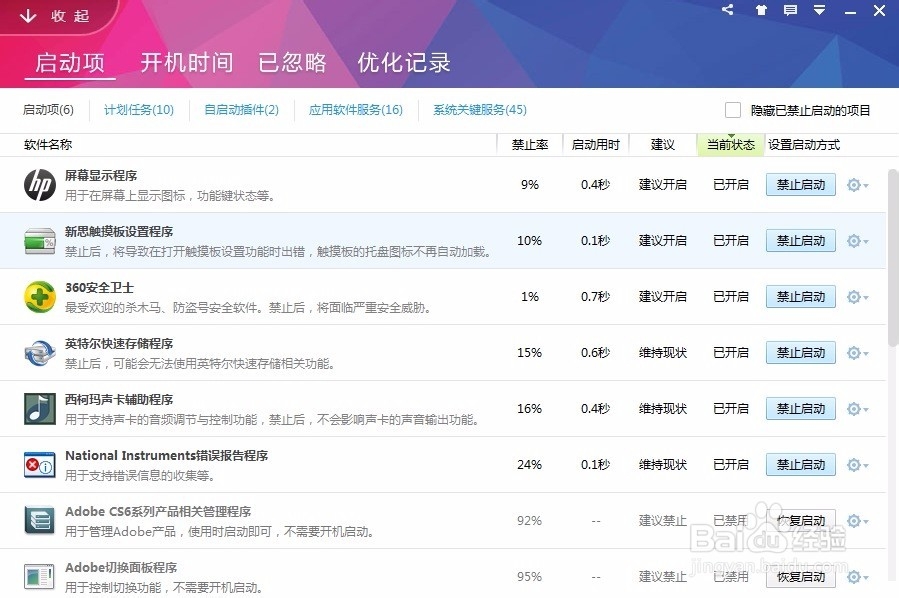
Task: Switch to 优化记录 tab
Action: click(404, 62)
